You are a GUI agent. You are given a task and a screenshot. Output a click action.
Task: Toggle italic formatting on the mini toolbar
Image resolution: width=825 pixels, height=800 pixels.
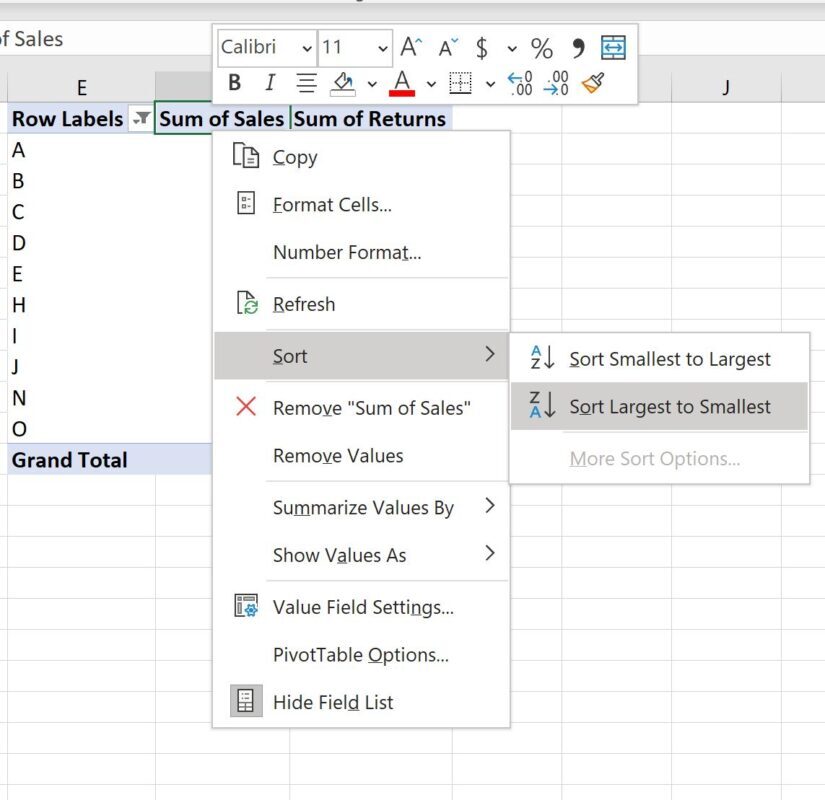267,83
